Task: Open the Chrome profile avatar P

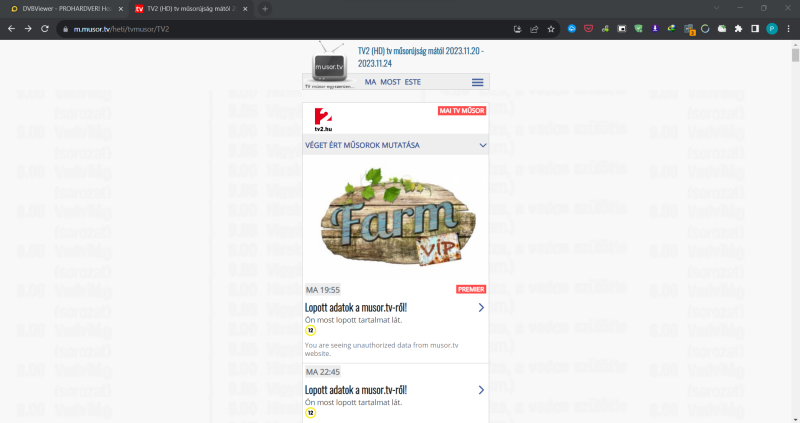Action: [x=772, y=29]
